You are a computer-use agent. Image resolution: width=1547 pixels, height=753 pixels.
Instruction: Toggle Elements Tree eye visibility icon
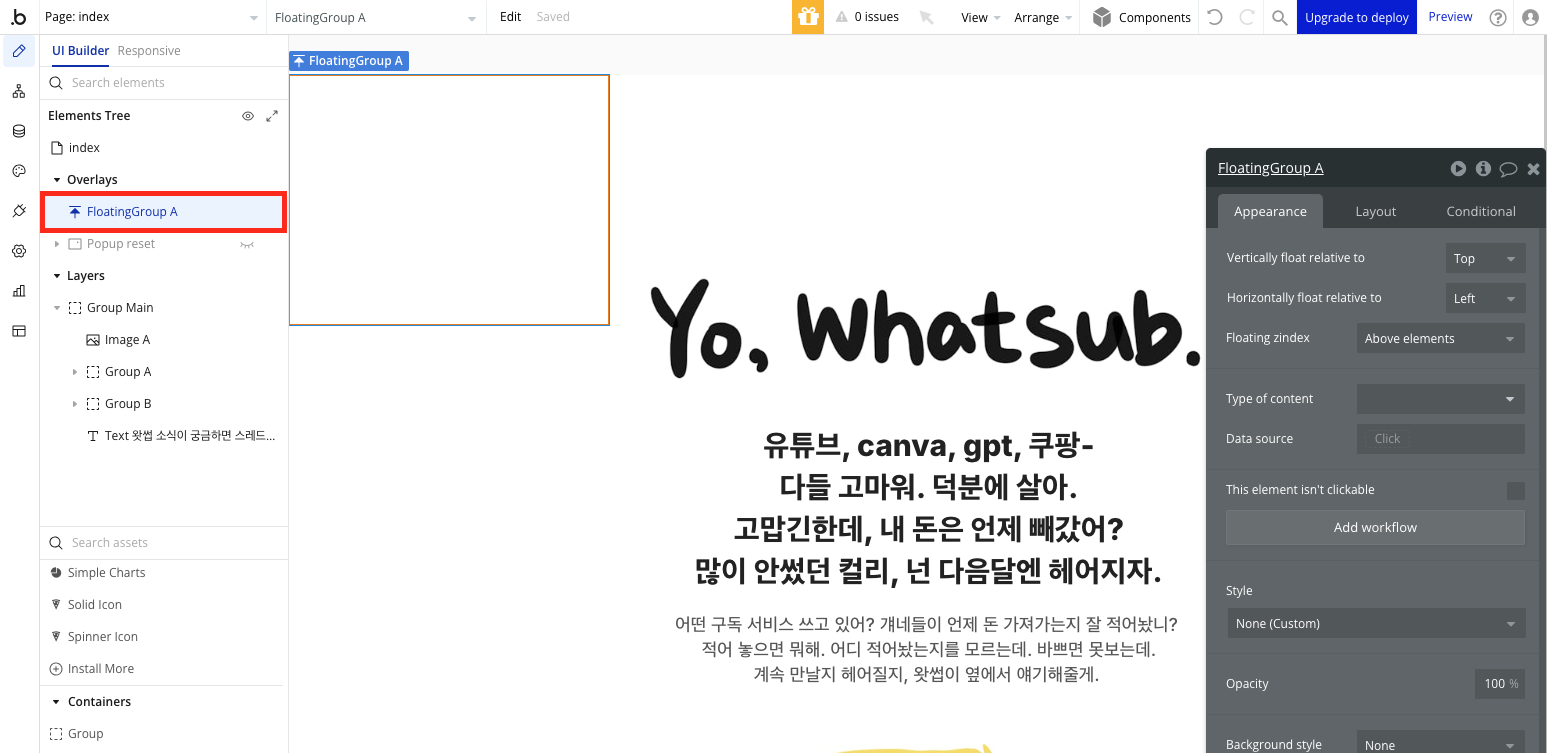click(248, 116)
